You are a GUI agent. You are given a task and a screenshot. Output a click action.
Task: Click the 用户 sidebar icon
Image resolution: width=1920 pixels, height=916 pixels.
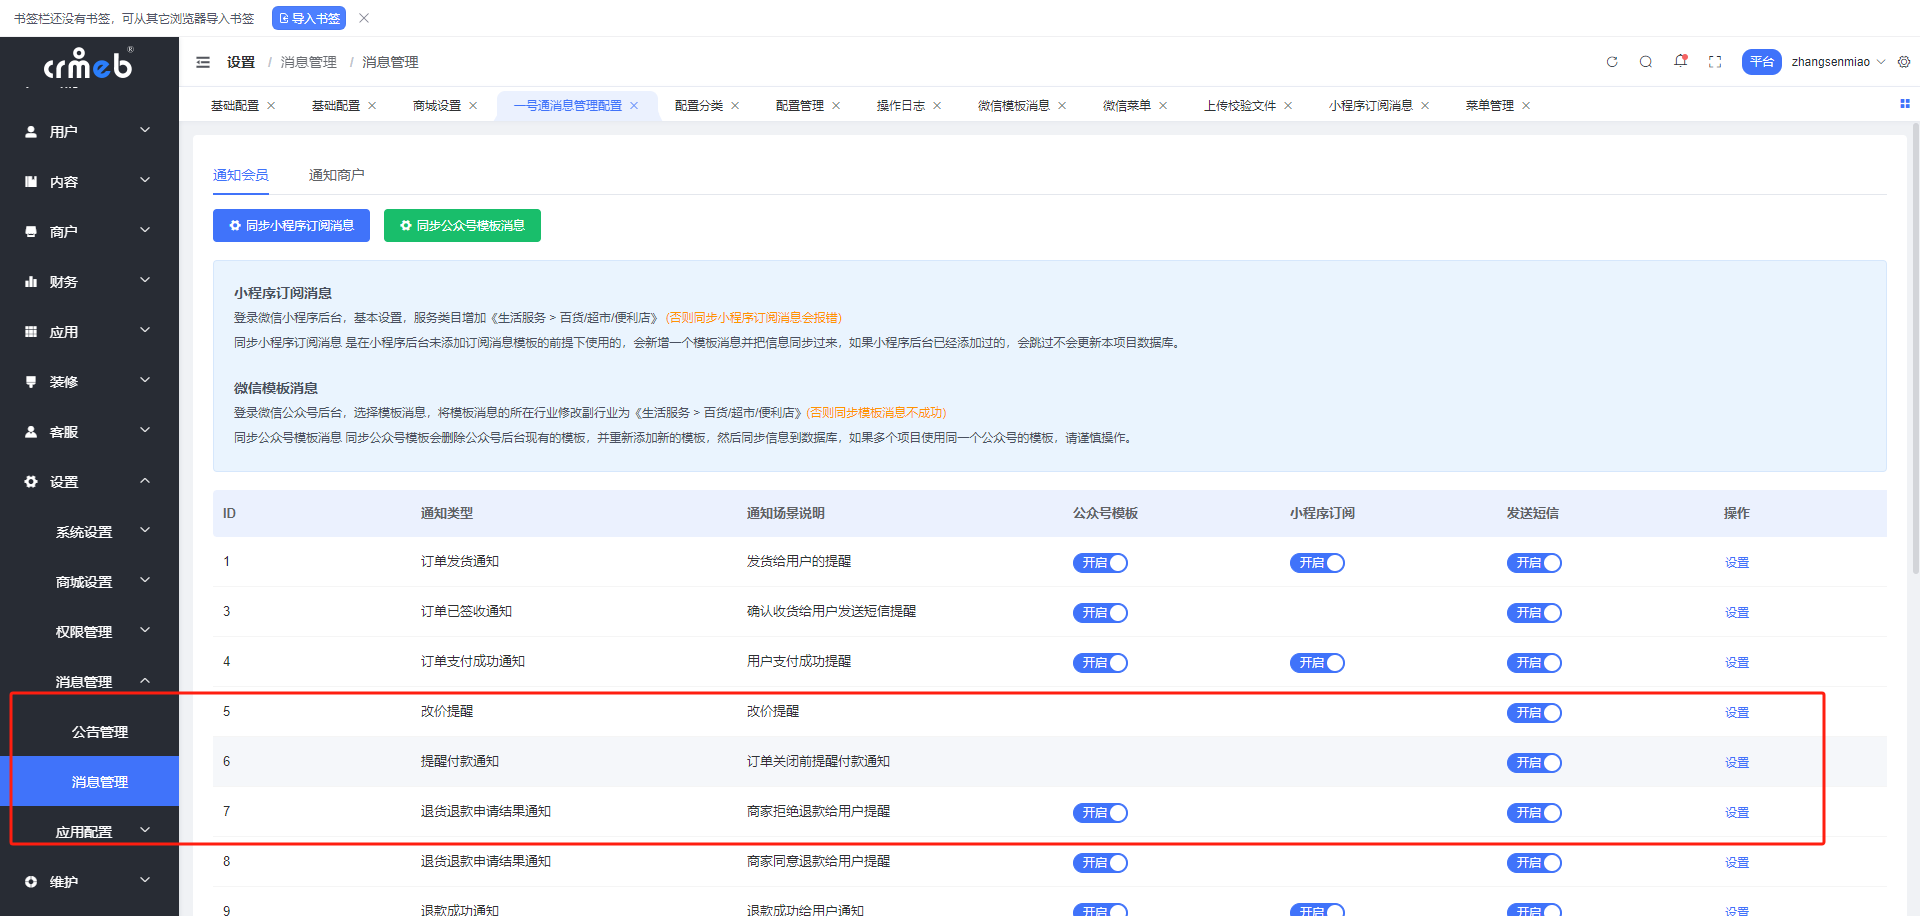(x=31, y=132)
